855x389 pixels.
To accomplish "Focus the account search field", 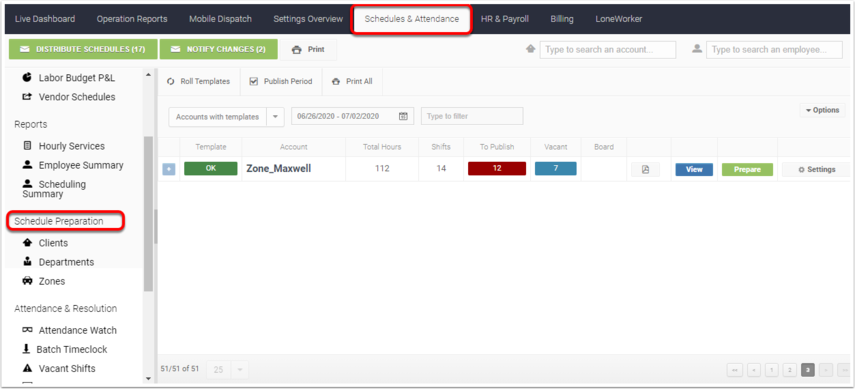I will point(607,50).
